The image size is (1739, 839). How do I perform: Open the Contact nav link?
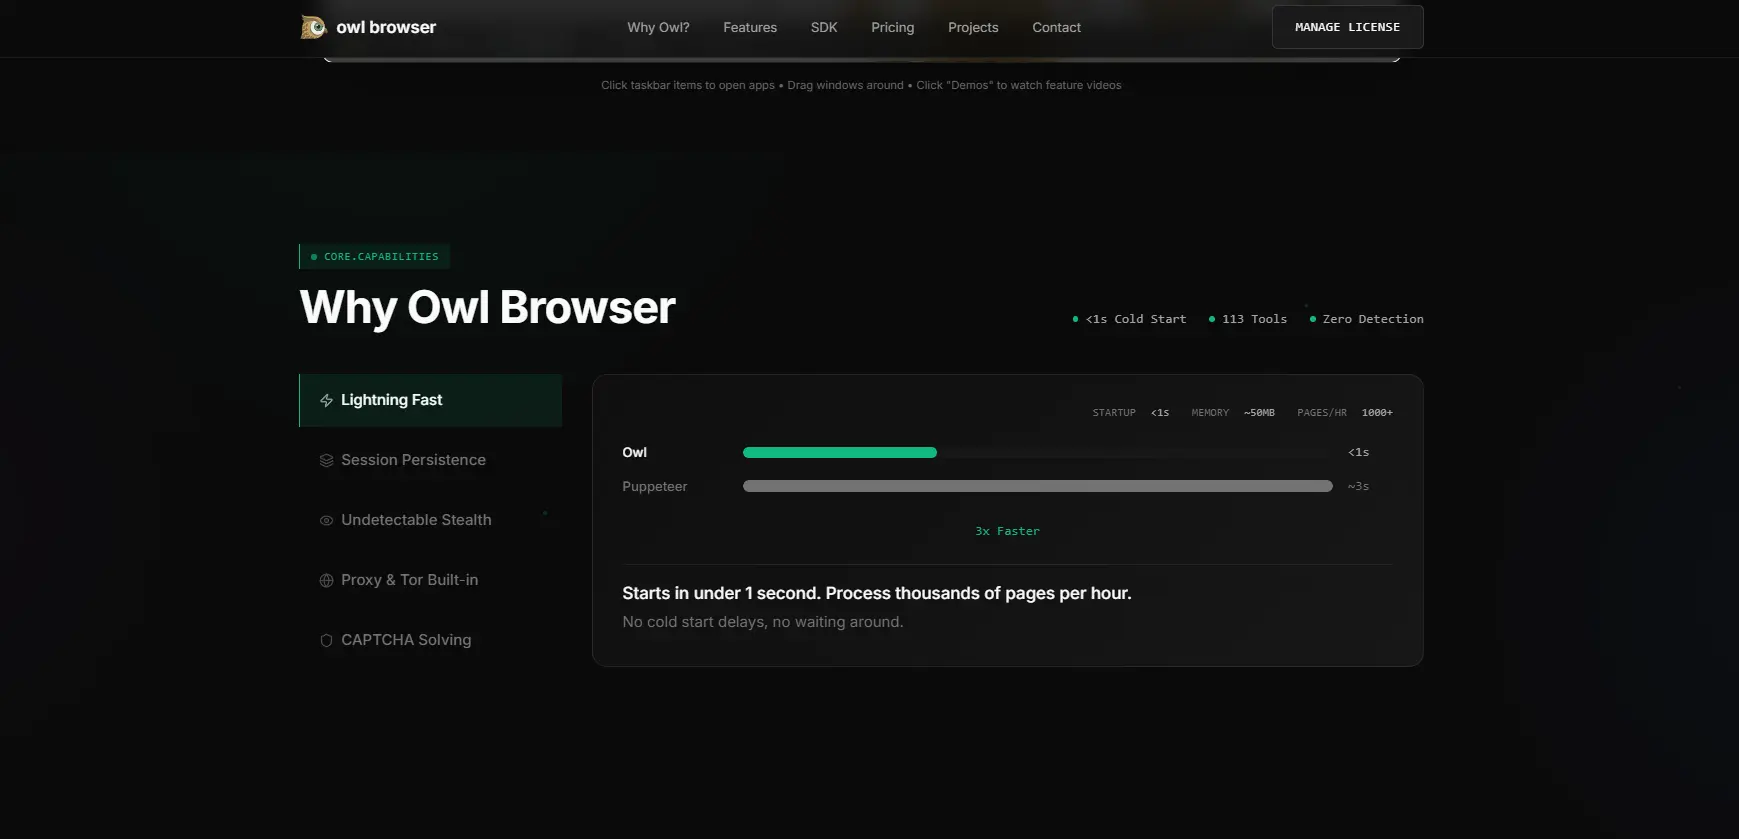(x=1056, y=27)
